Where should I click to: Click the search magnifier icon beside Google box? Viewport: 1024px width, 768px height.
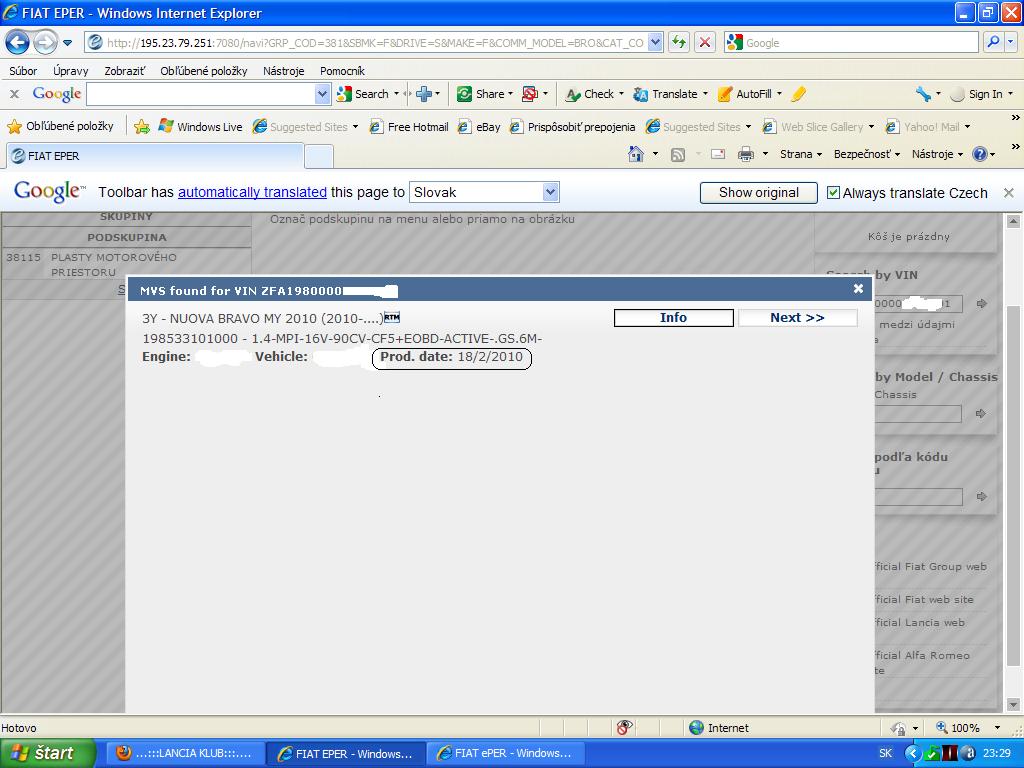pos(993,42)
